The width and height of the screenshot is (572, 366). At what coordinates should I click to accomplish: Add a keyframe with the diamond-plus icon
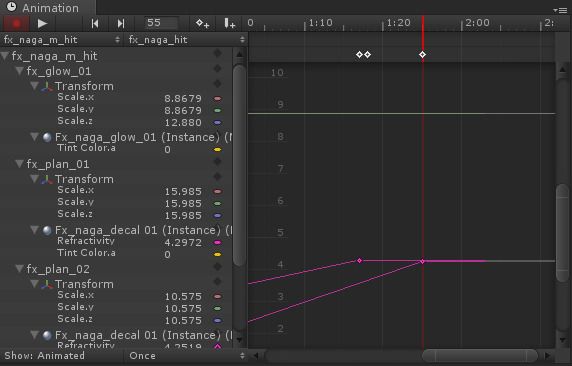pos(202,23)
